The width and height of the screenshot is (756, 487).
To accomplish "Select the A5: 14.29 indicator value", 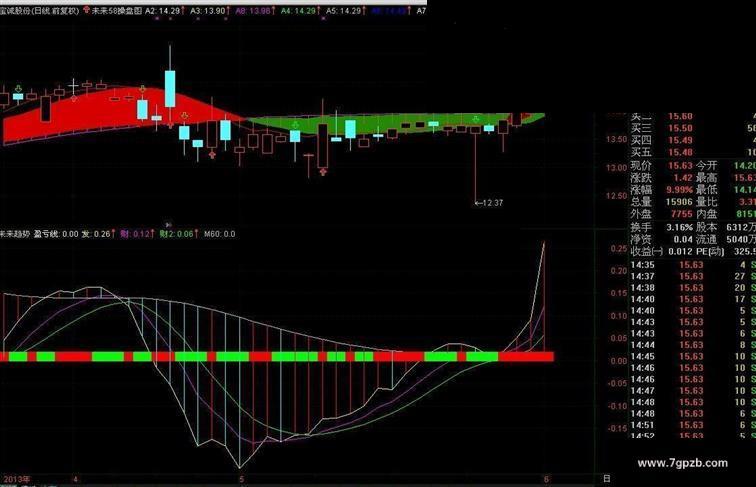I will click(x=343, y=10).
